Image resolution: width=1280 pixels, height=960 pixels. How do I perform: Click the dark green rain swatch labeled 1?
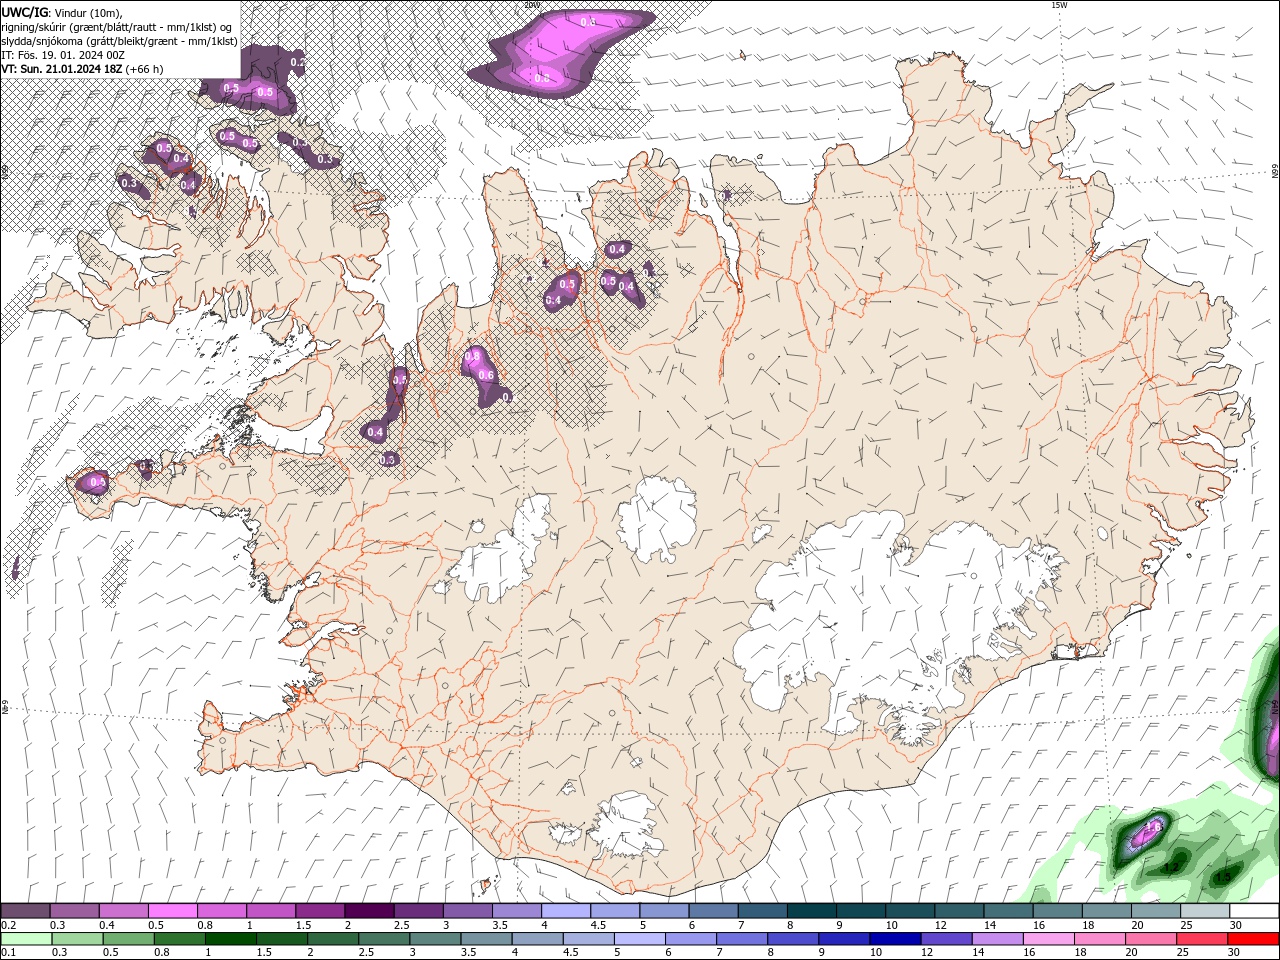[x=230, y=939]
